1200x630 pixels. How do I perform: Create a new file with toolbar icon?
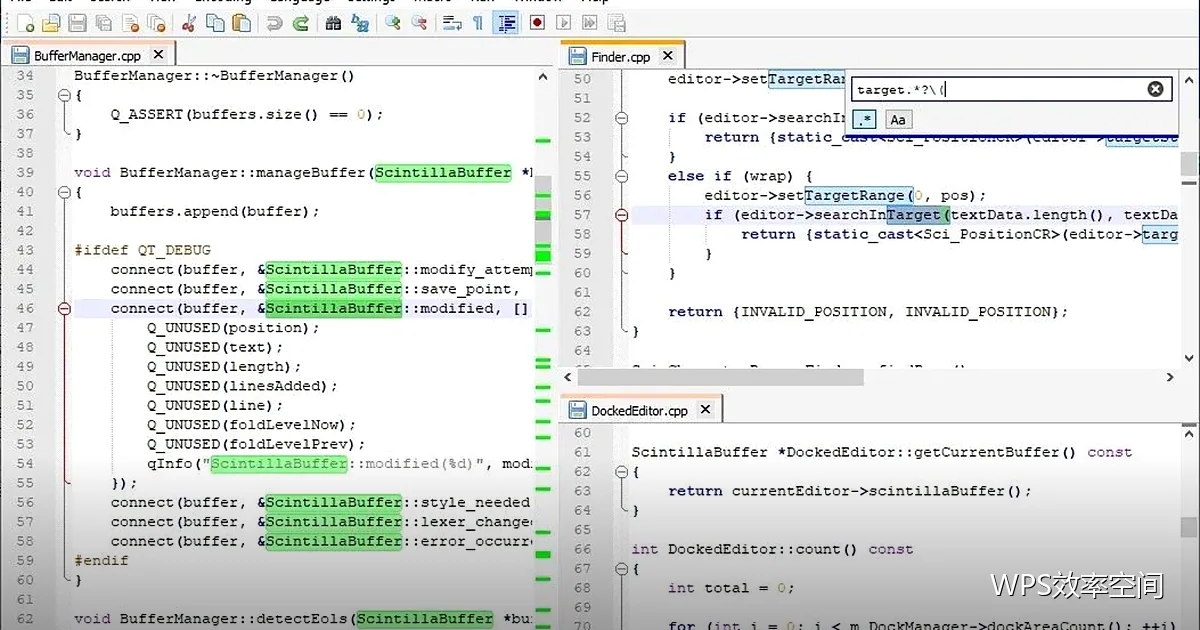pos(27,22)
